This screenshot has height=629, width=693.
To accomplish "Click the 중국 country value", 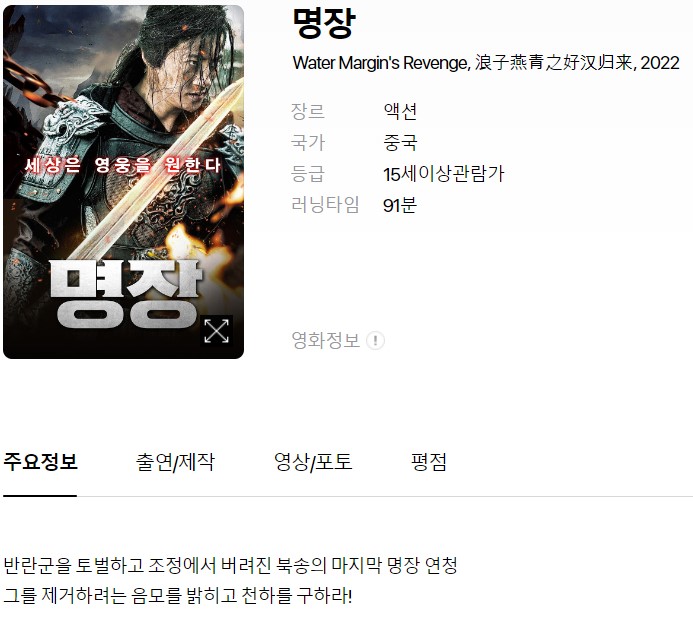I will click(x=400, y=143).
